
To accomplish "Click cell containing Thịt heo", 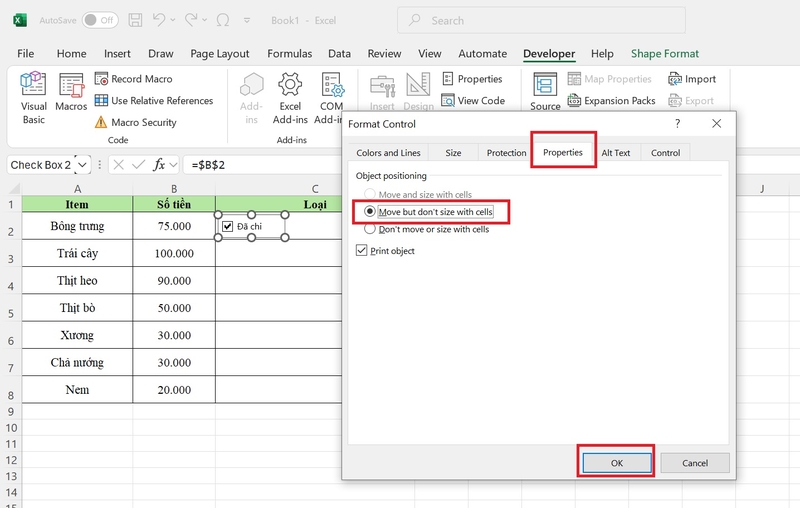I will pyautogui.click(x=77, y=280).
